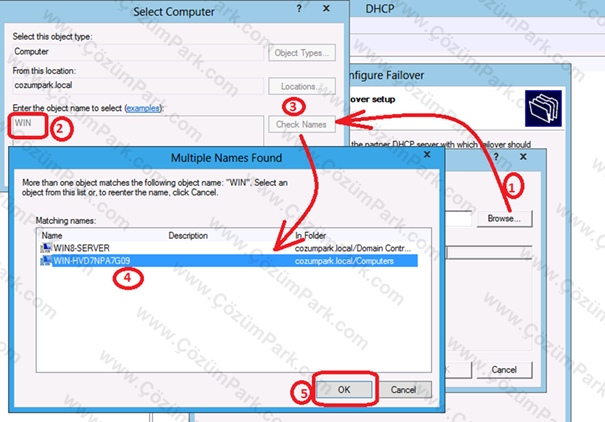This screenshot has width=605, height=422.
Task: Click the object name input field
Action: tap(138, 130)
